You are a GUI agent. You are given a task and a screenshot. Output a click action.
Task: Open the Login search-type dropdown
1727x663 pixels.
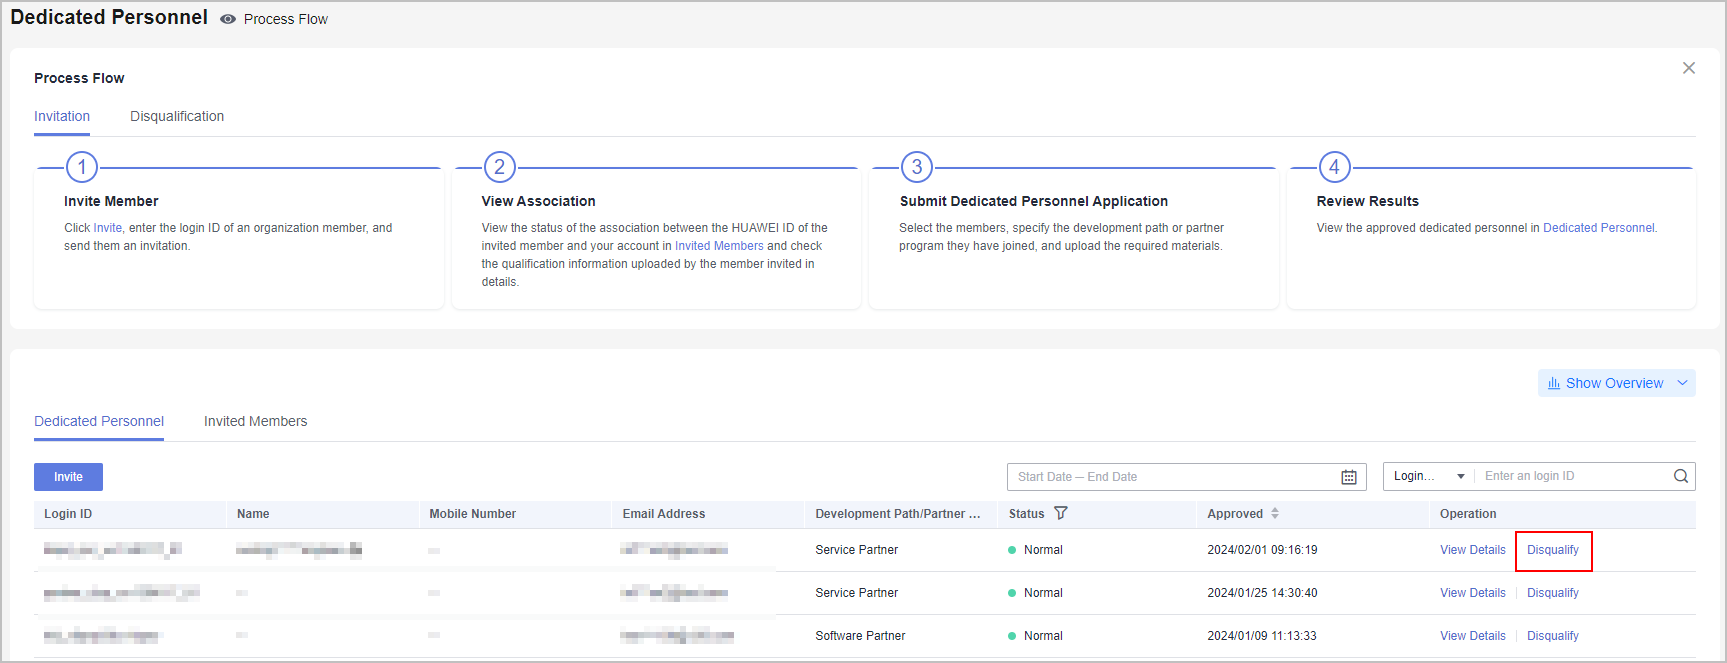coord(1429,476)
